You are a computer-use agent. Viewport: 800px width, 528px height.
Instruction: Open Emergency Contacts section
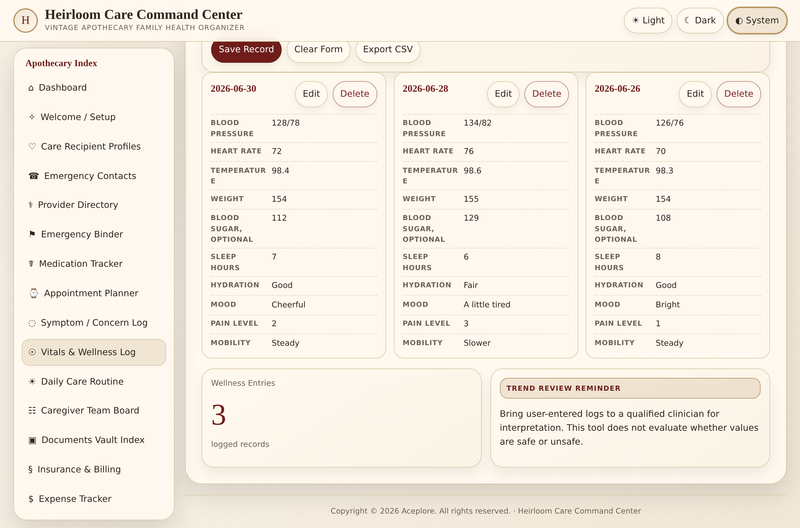[x=94, y=176]
